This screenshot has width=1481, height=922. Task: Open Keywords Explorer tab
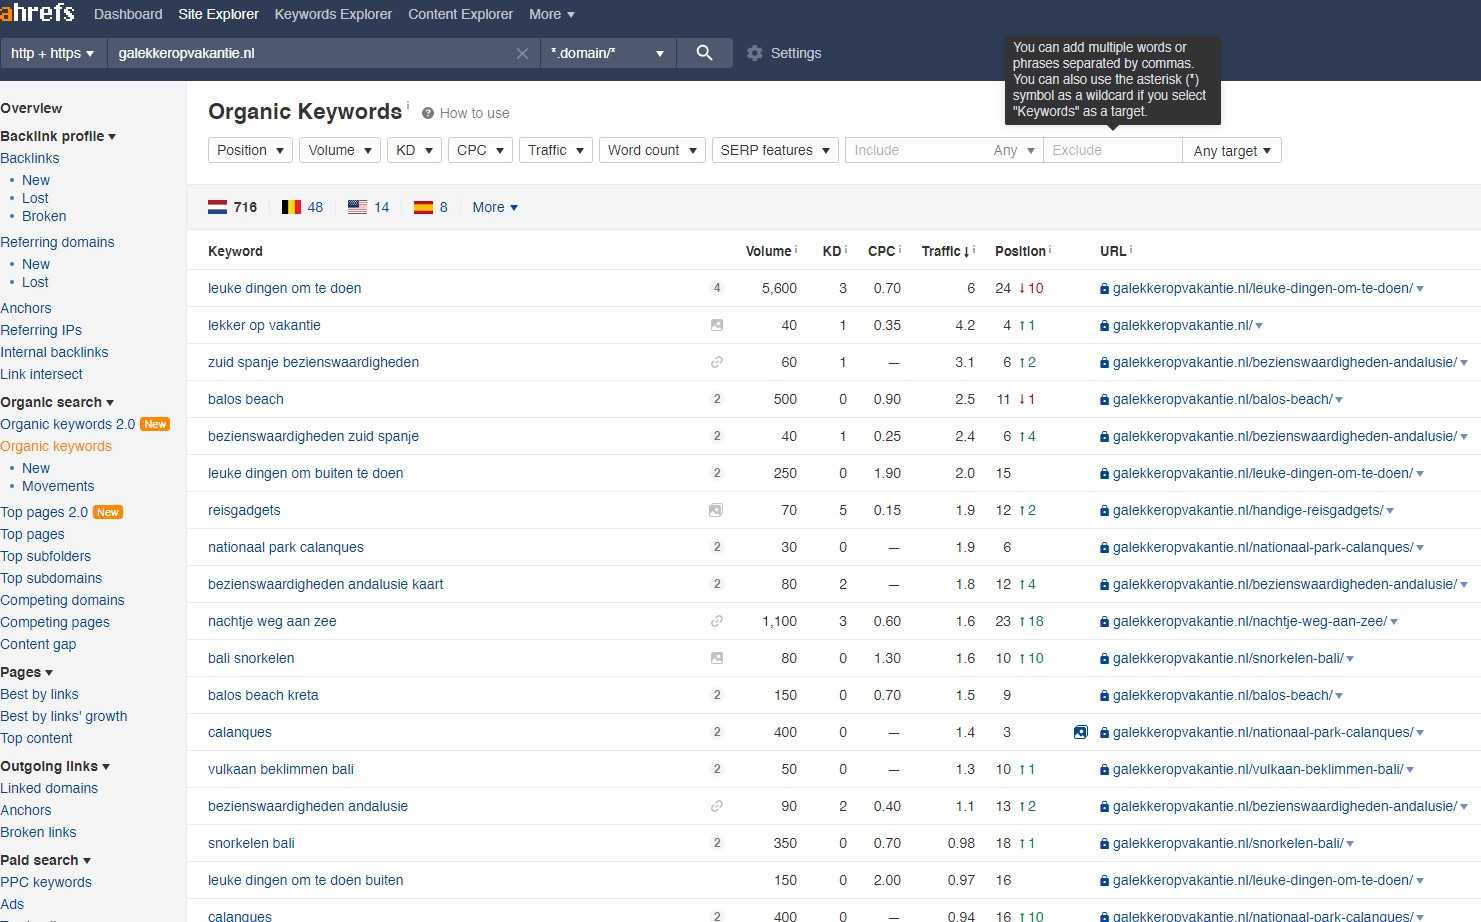click(333, 14)
